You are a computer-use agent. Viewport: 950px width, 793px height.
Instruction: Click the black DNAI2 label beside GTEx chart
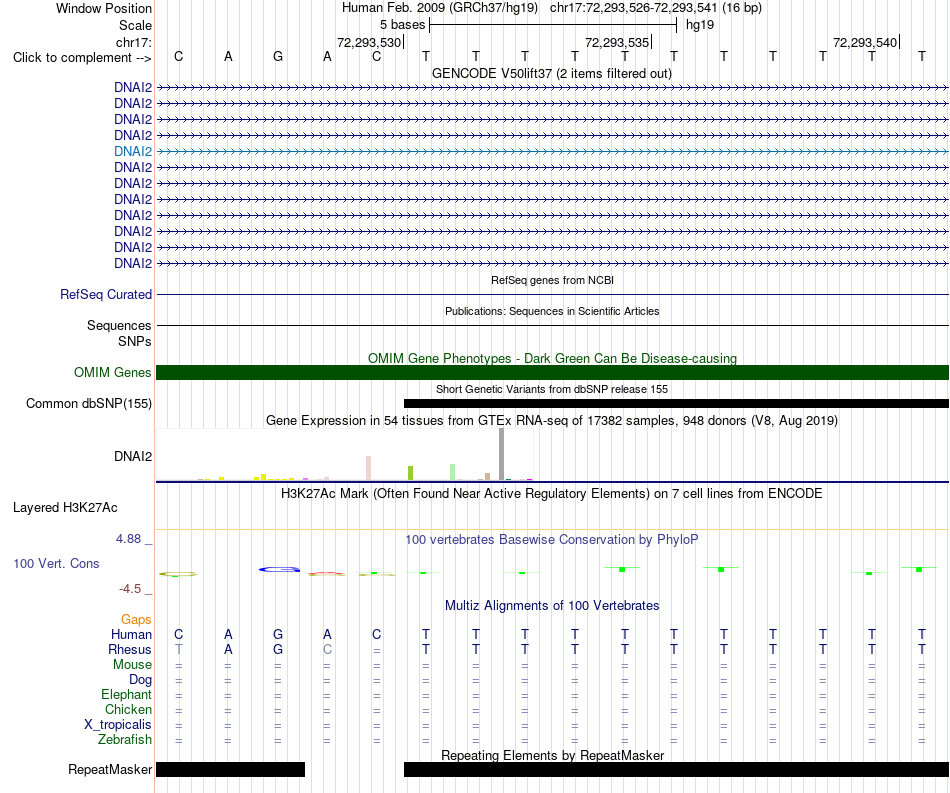(x=133, y=456)
